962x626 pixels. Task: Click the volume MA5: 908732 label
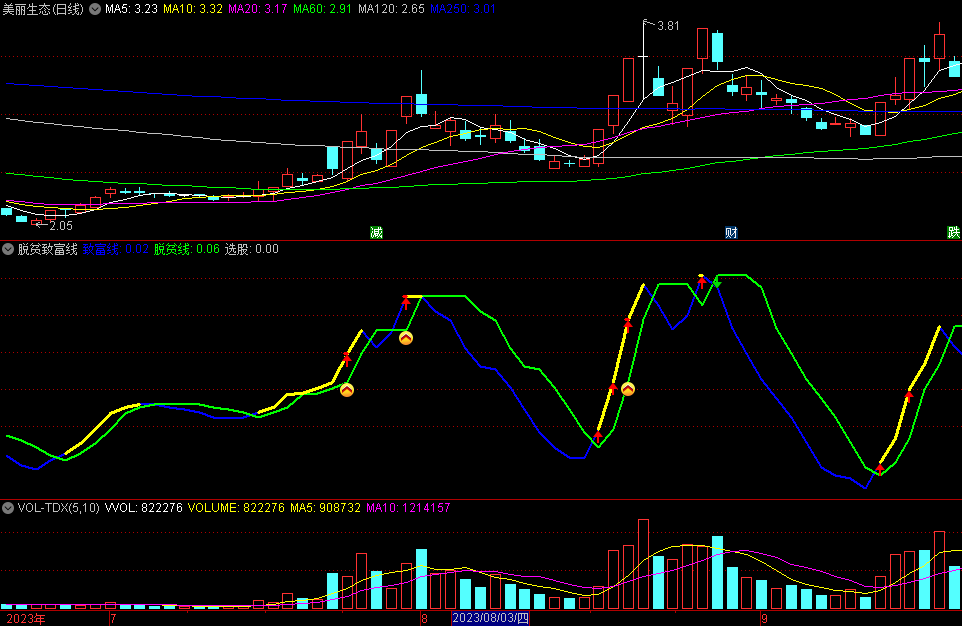click(x=325, y=508)
